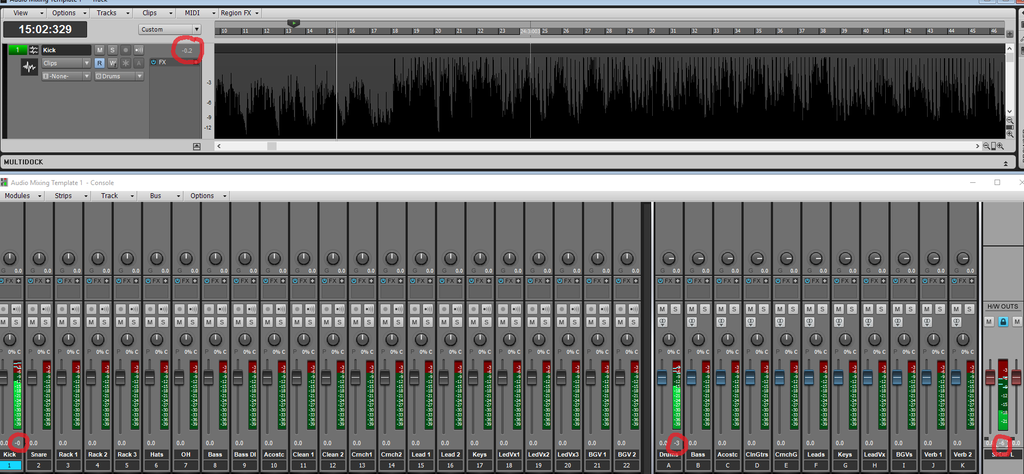Solo the Snare channel in the console
The image size is (1024, 474).
(x=47, y=321)
